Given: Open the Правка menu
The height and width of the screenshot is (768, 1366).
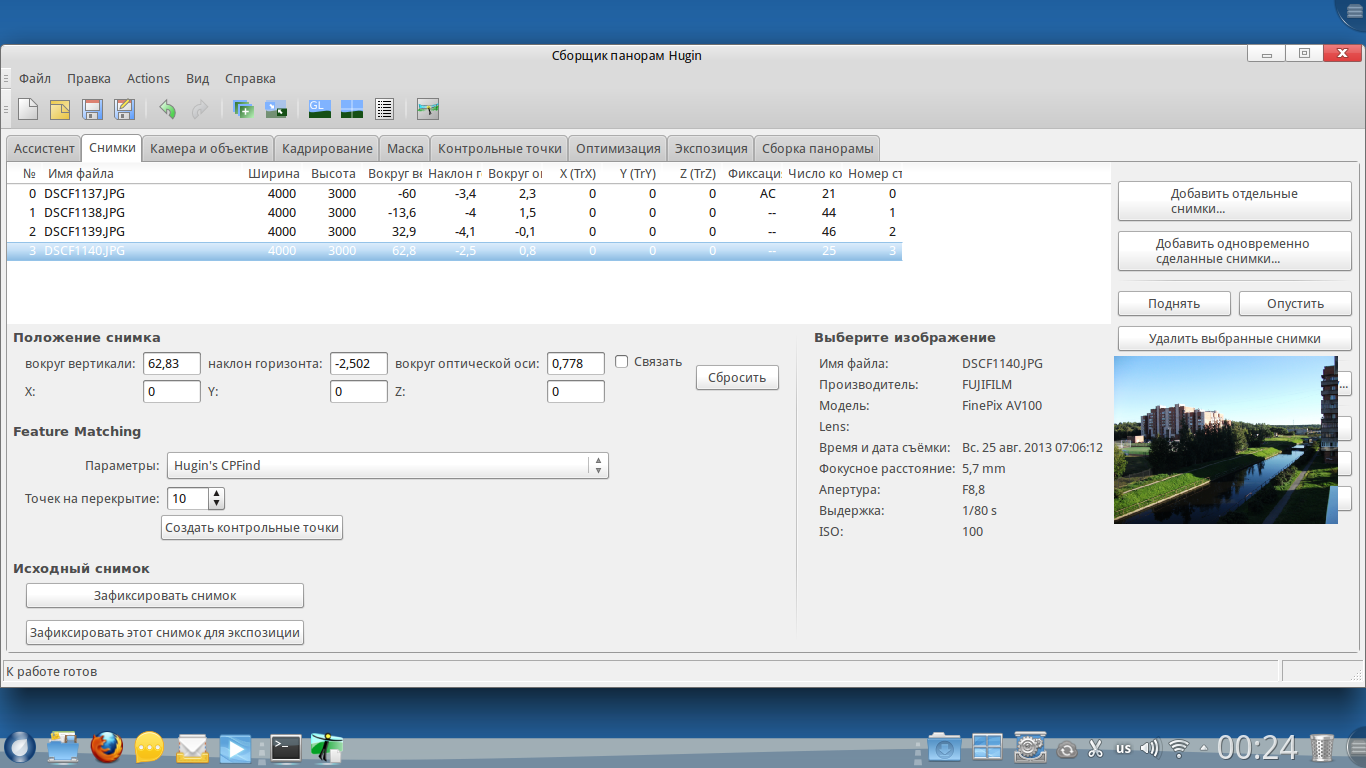Looking at the screenshot, I should pos(89,78).
